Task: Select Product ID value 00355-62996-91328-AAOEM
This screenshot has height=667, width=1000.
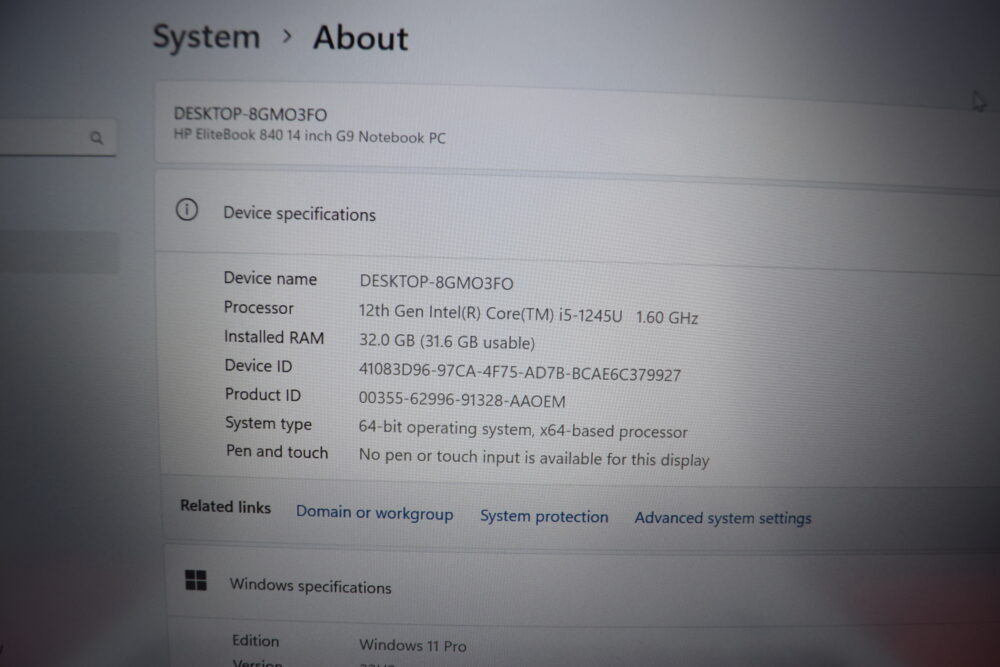Action: [x=462, y=399]
